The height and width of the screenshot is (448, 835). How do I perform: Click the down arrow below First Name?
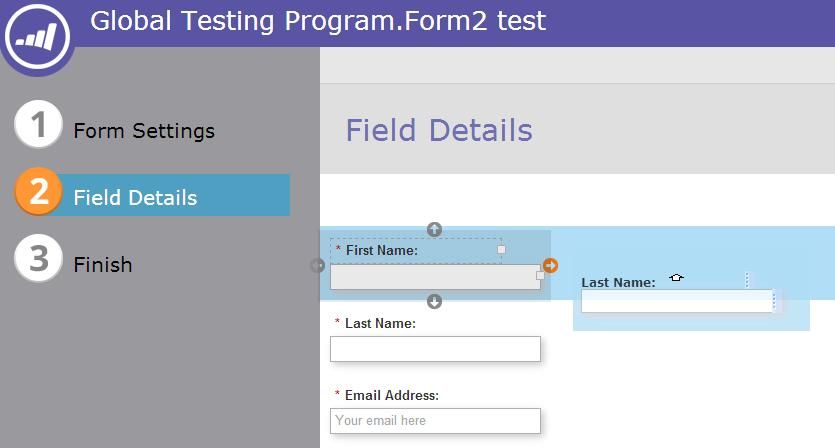pos(434,301)
